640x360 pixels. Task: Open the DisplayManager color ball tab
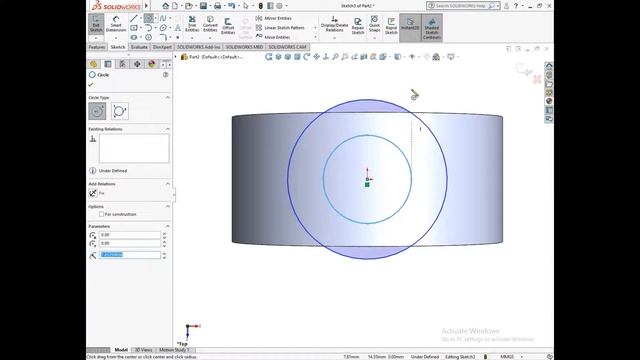point(151,64)
